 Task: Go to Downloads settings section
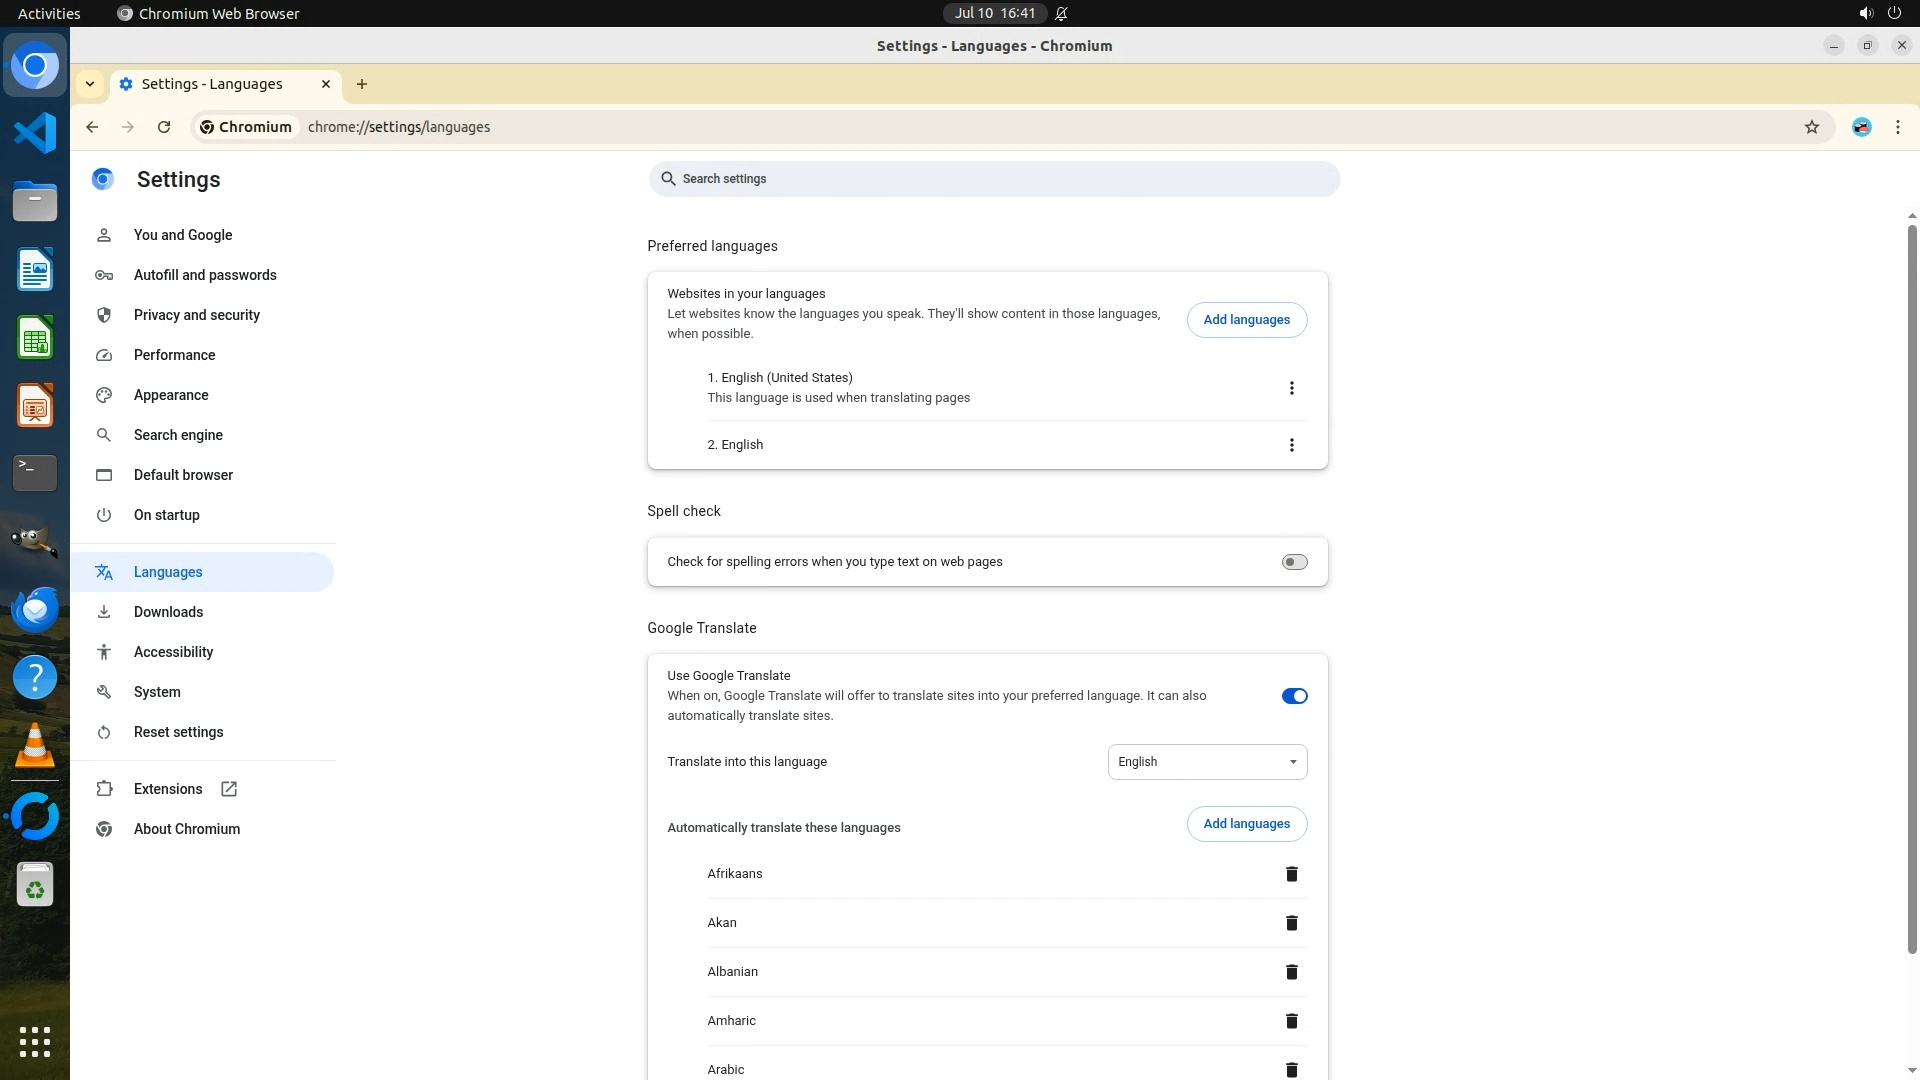tap(168, 612)
